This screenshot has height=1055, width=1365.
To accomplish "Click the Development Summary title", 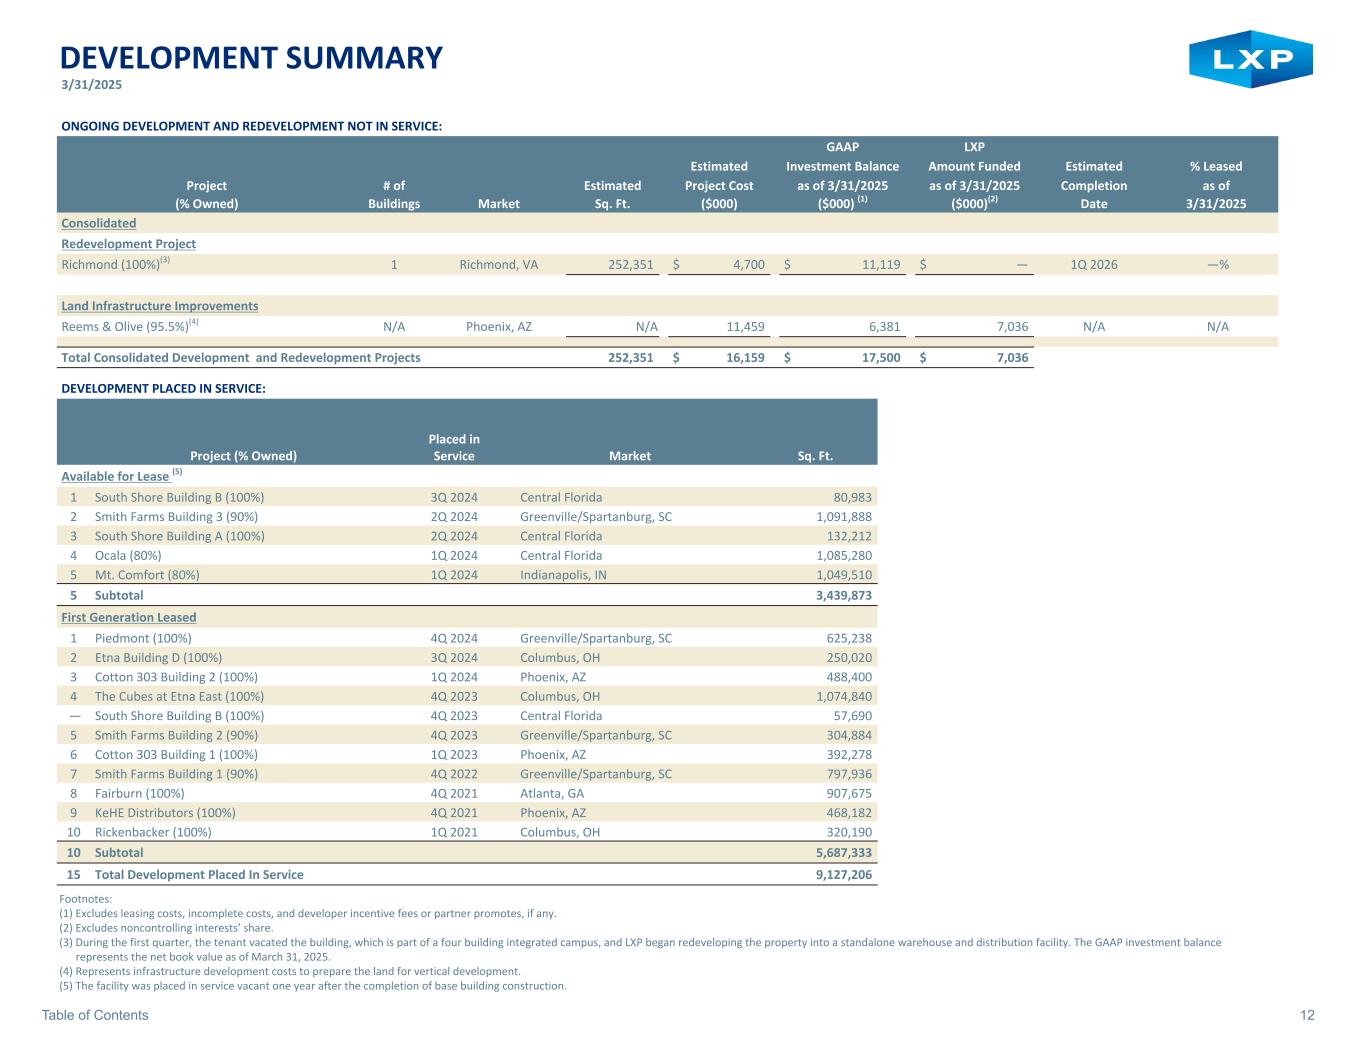I will pyautogui.click(x=251, y=58).
